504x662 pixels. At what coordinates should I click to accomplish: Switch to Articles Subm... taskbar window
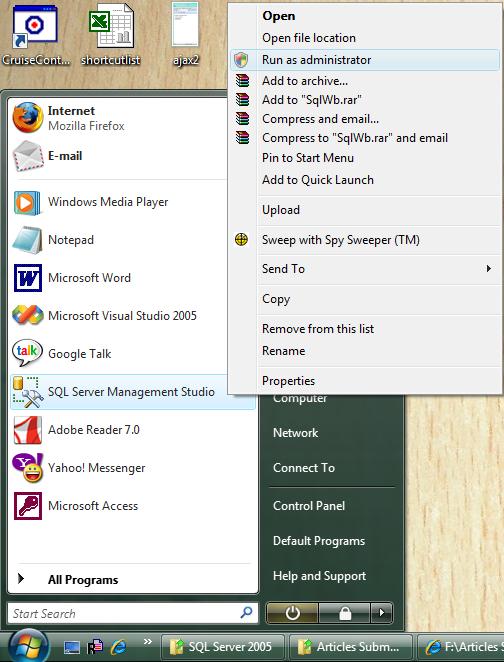[351, 647]
